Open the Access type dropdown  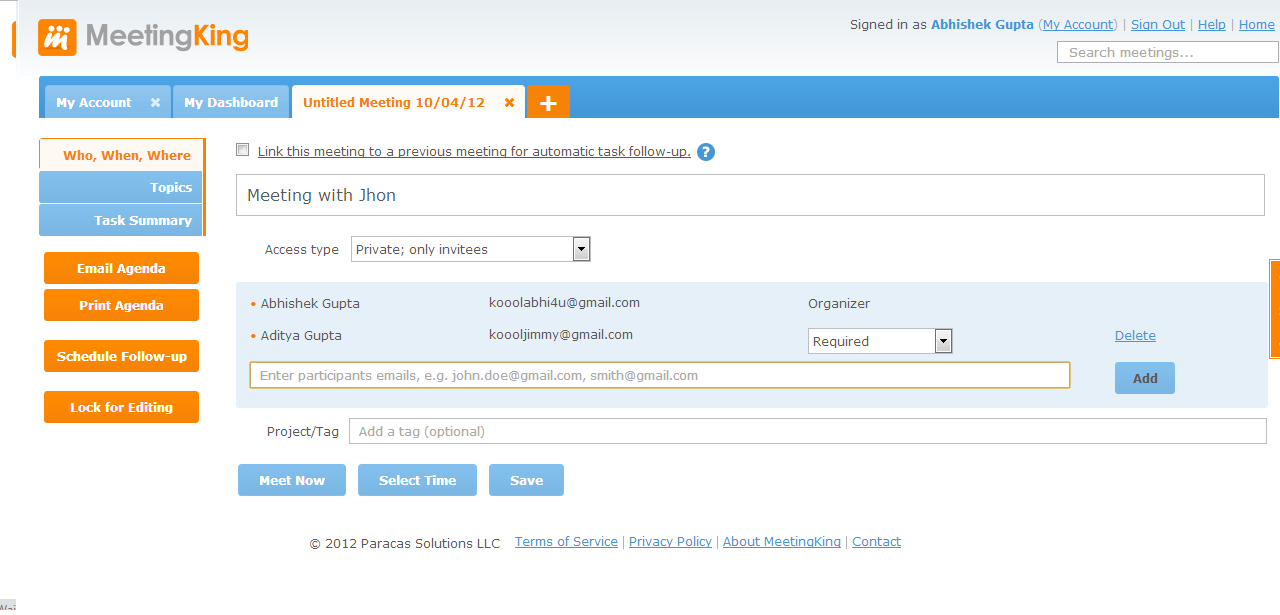tap(581, 249)
